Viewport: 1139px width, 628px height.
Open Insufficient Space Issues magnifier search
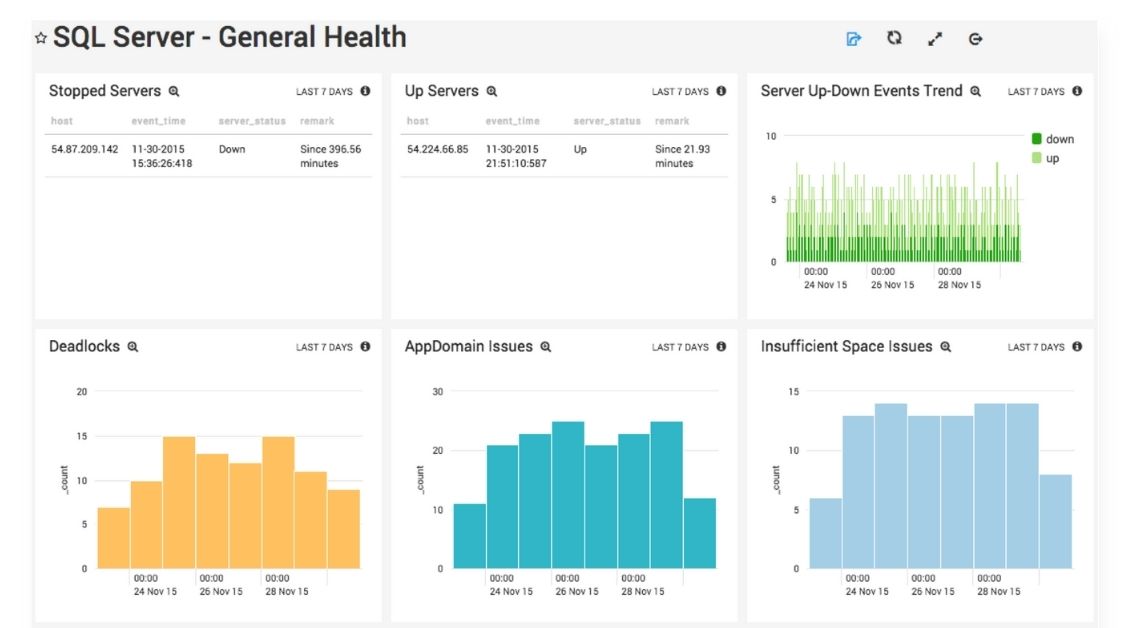pyautogui.click(x=945, y=347)
